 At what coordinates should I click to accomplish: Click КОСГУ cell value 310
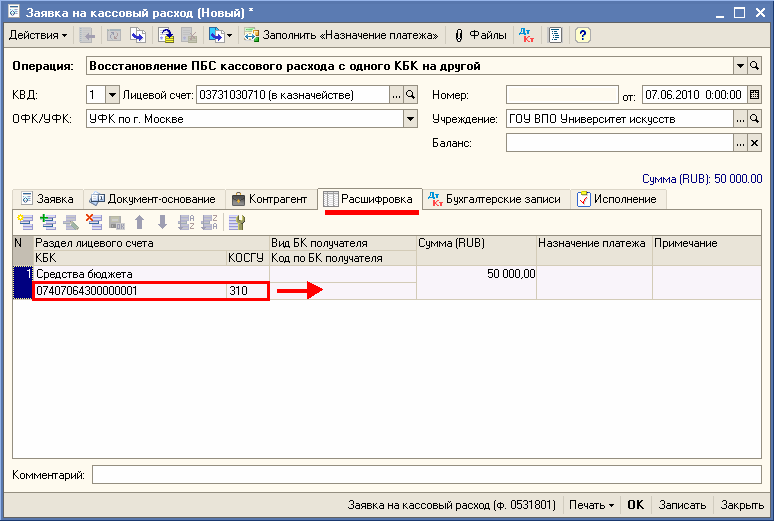tap(248, 291)
